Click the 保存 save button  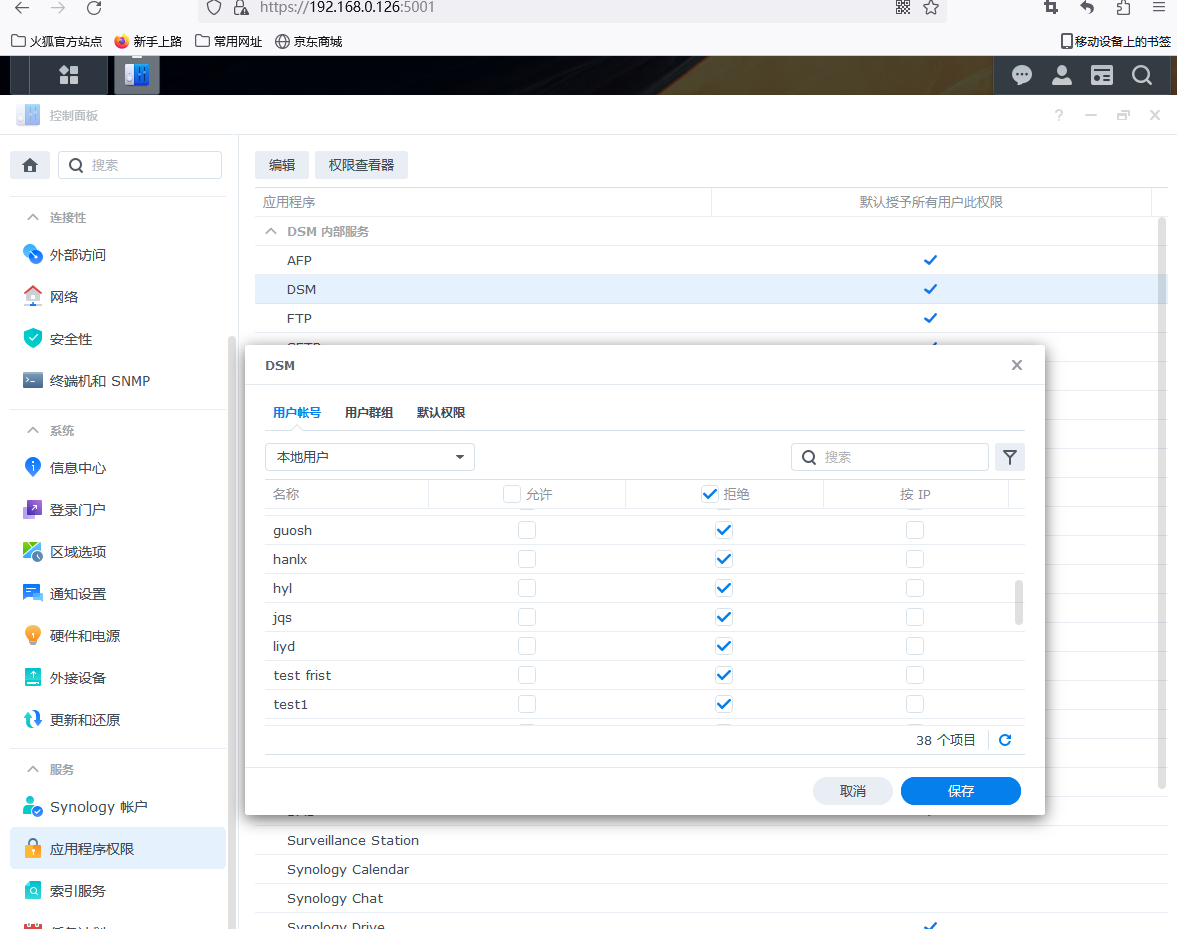[960, 791]
